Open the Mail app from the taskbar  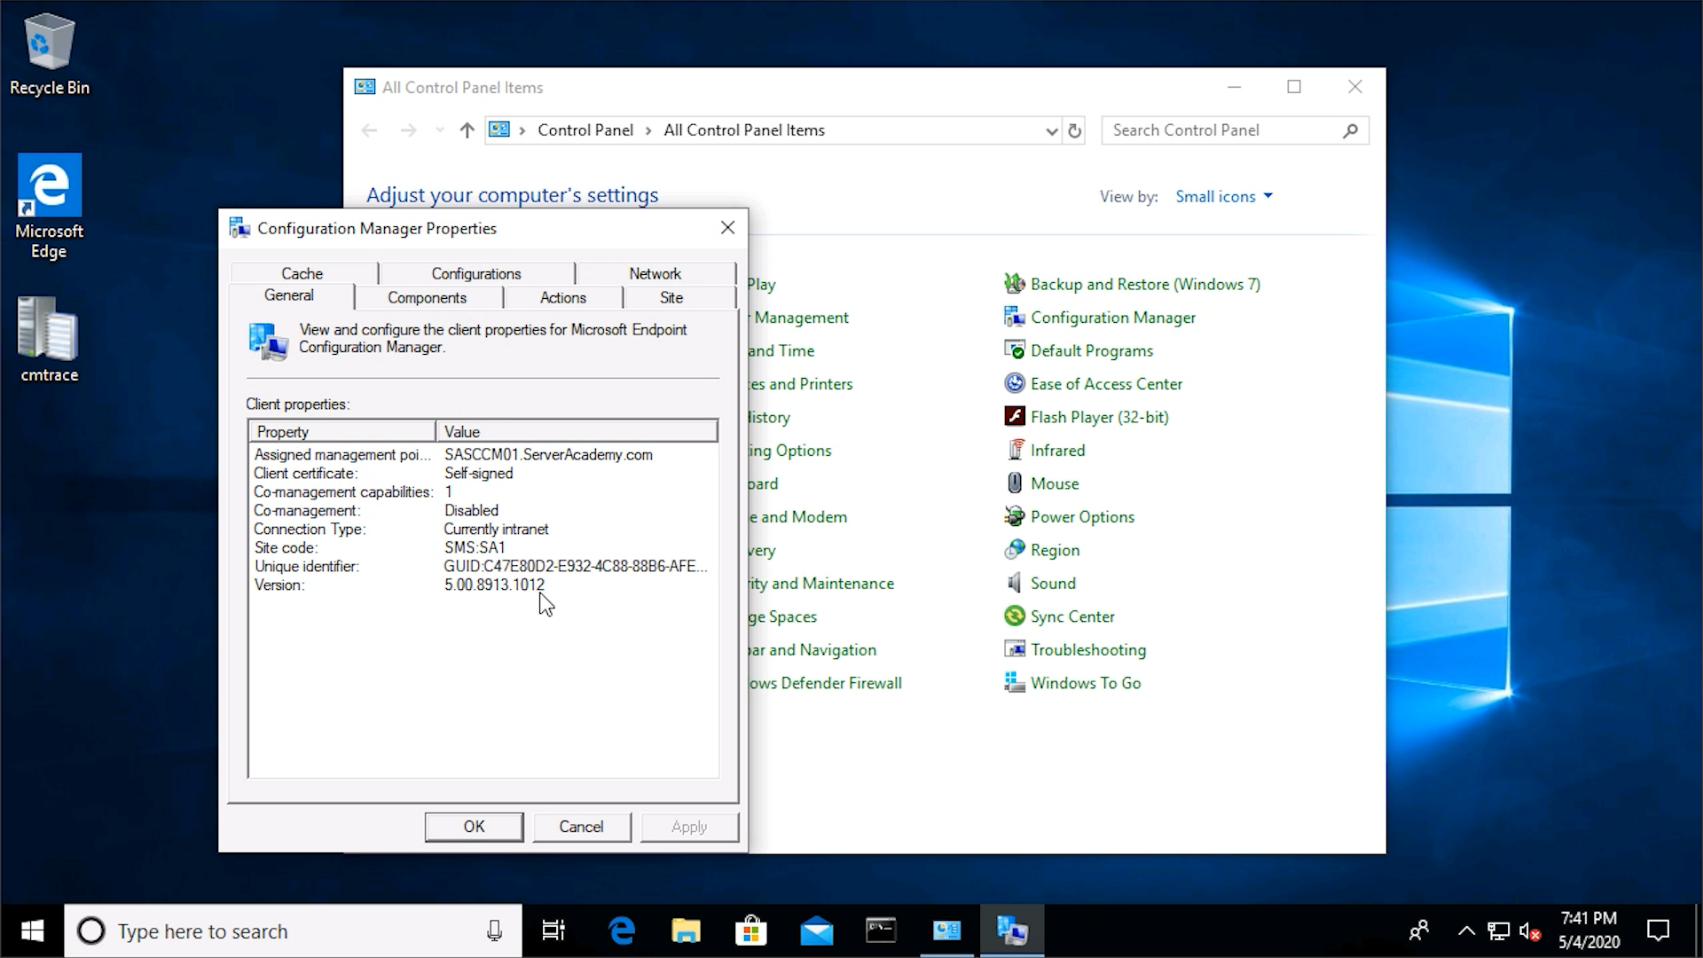[817, 931]
